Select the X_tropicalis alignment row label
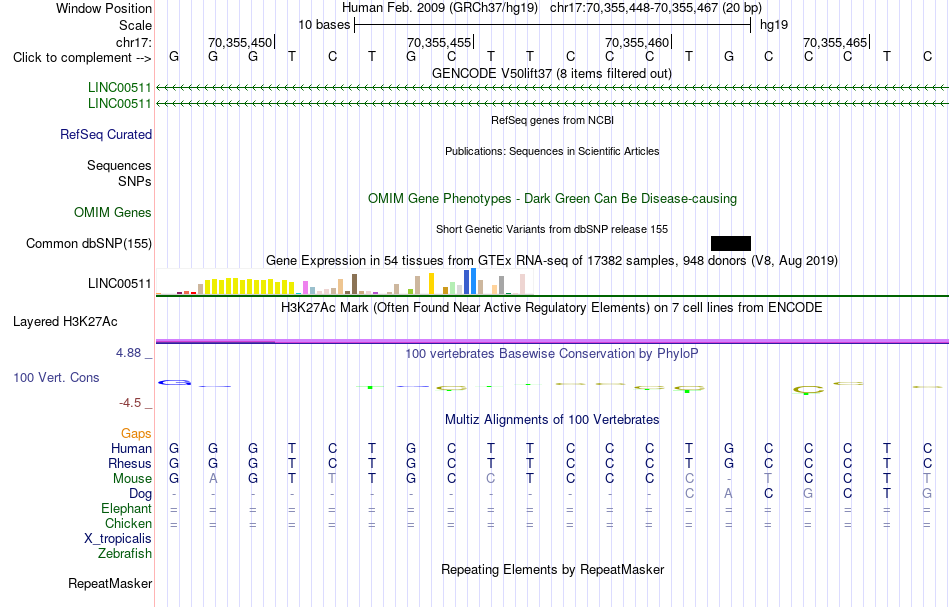This screenshot has width=950, height=607. click(118, 539)
